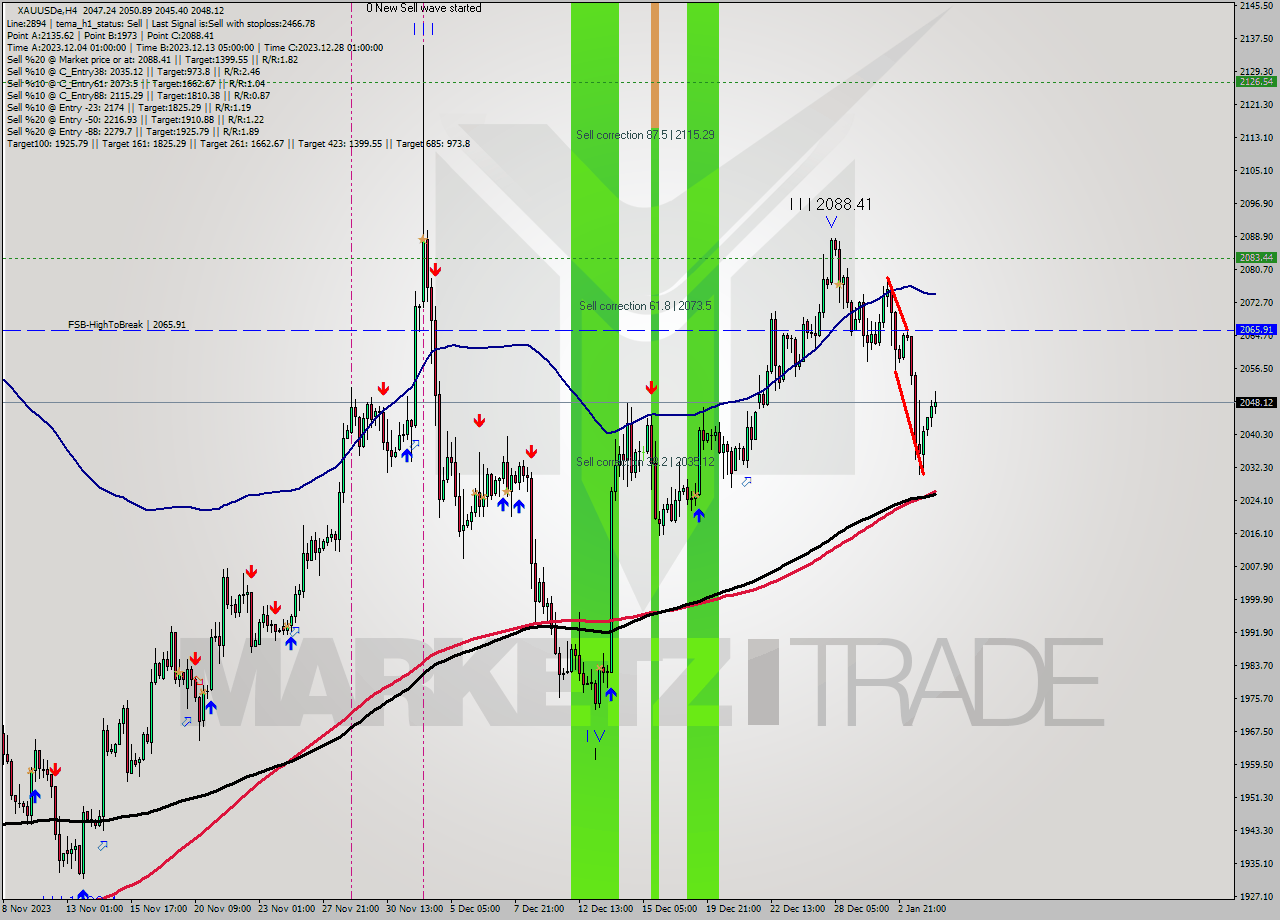
Task: Click the red sell arrow beside the 30 Nov spike top
Action: pyautogui.click(x=435, y=270)
